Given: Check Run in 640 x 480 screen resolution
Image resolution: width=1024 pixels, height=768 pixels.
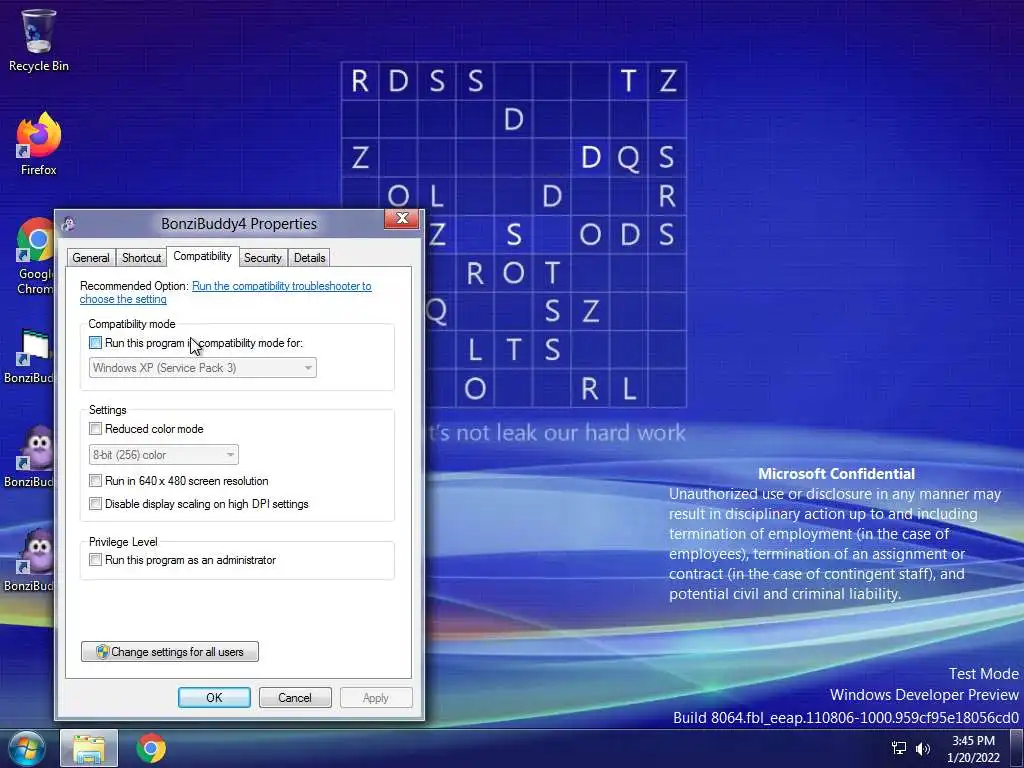Looking at the screenshot, I should 95,481.
